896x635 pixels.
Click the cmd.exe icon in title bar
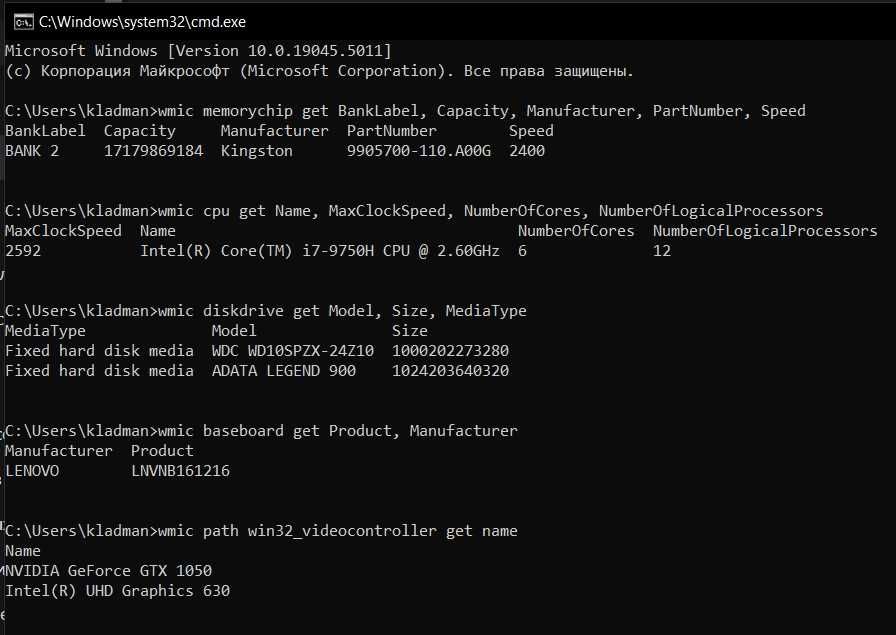(x=23, y=22)
